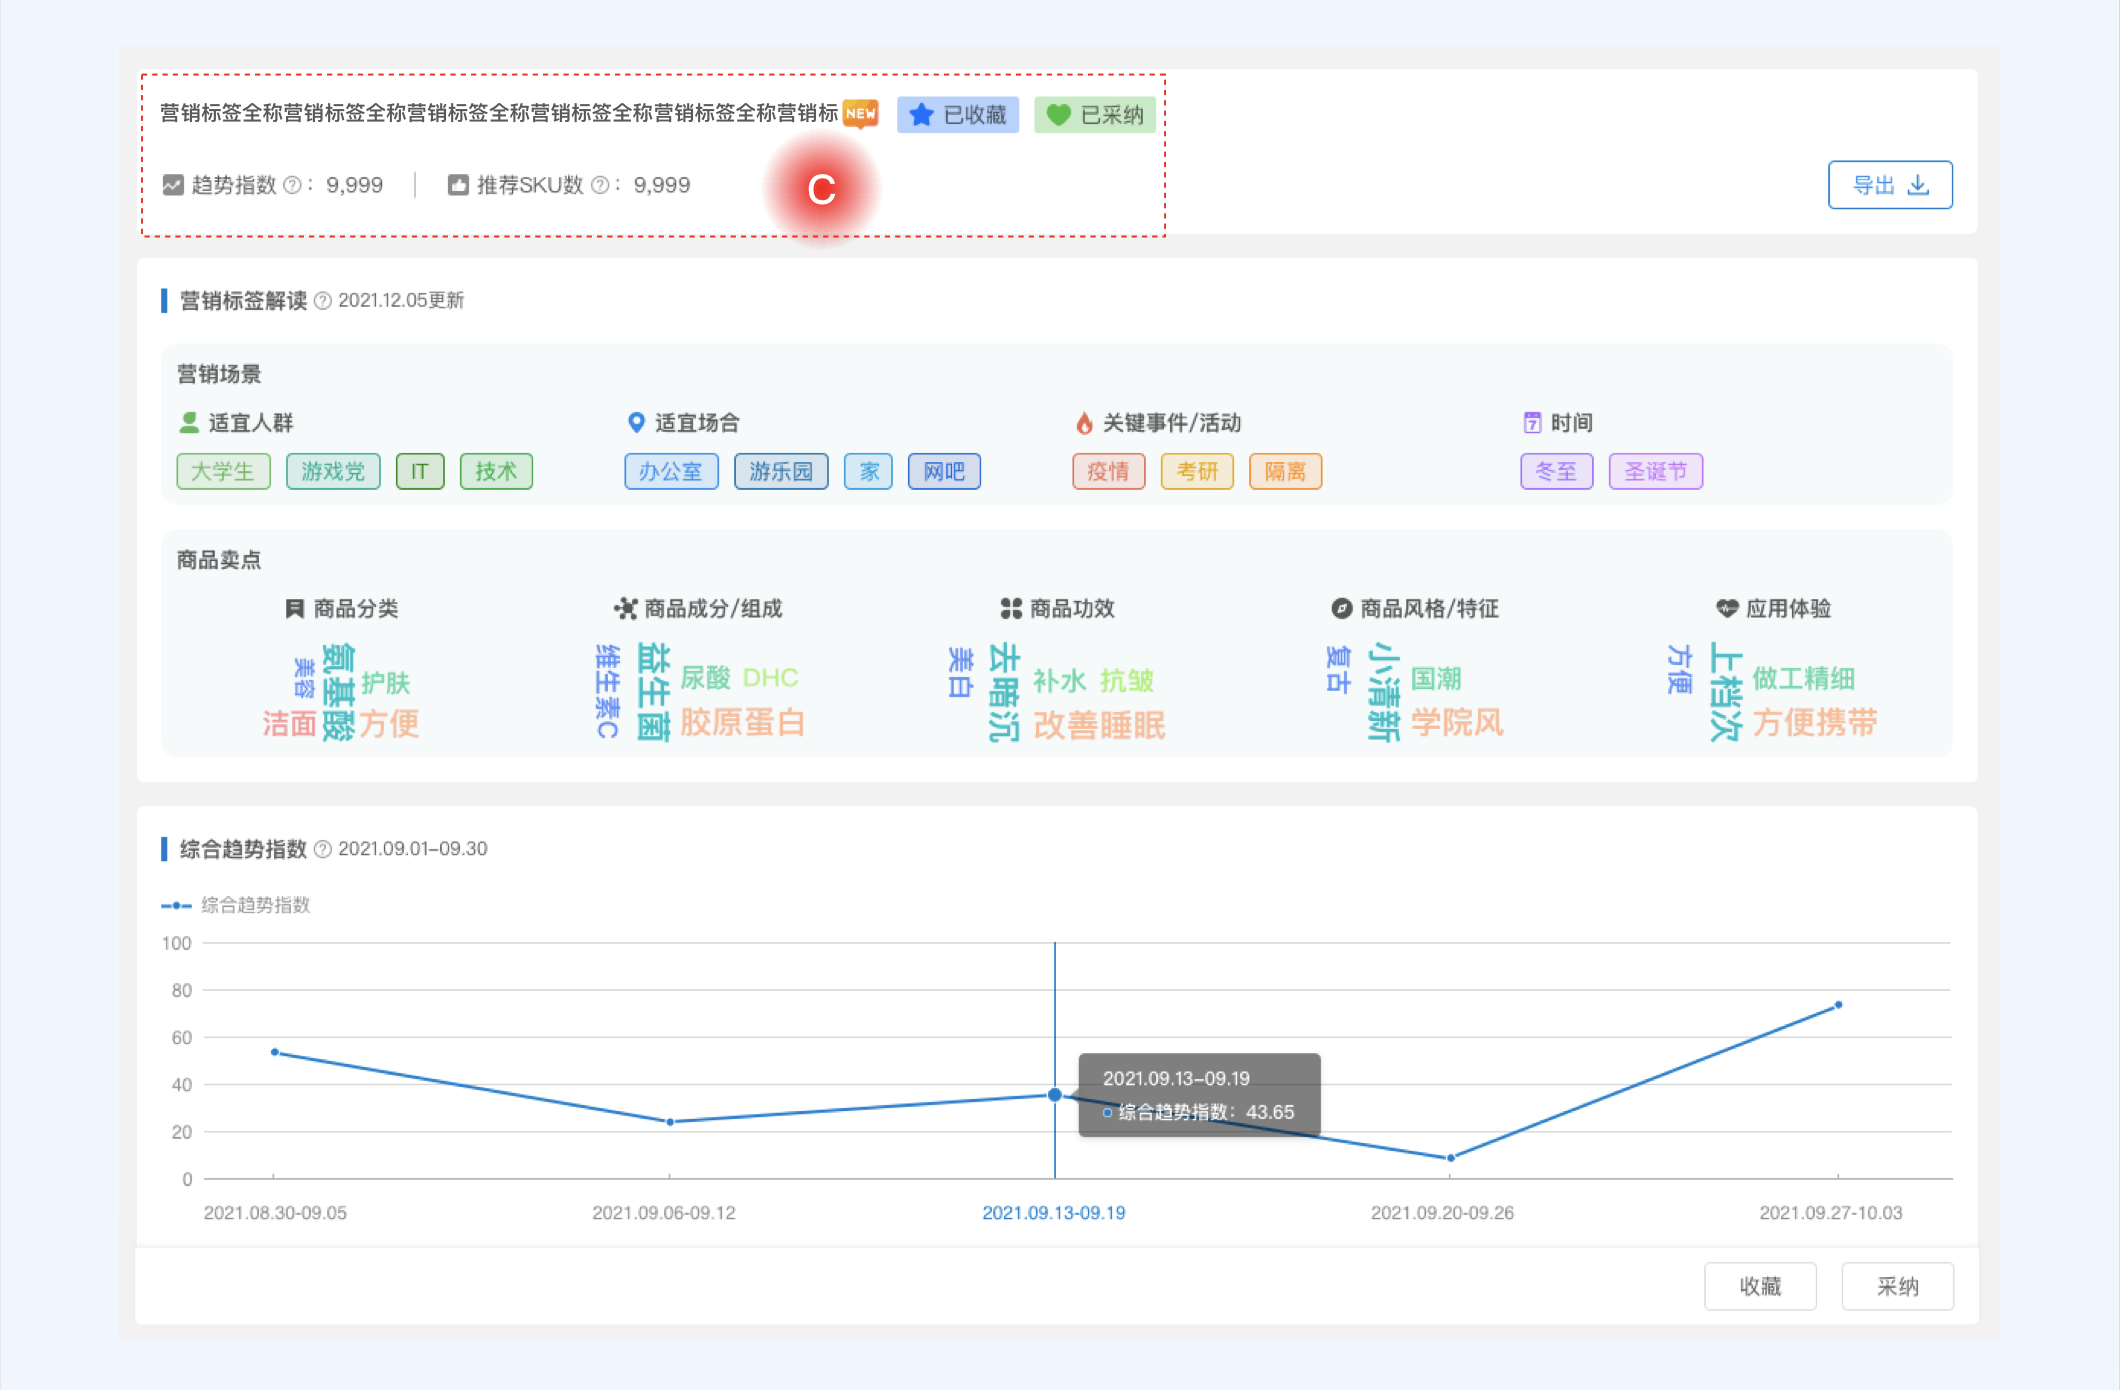
Task: Click the 2021.09.20-09.26 data point
Action: [x=1451, y=1158]
